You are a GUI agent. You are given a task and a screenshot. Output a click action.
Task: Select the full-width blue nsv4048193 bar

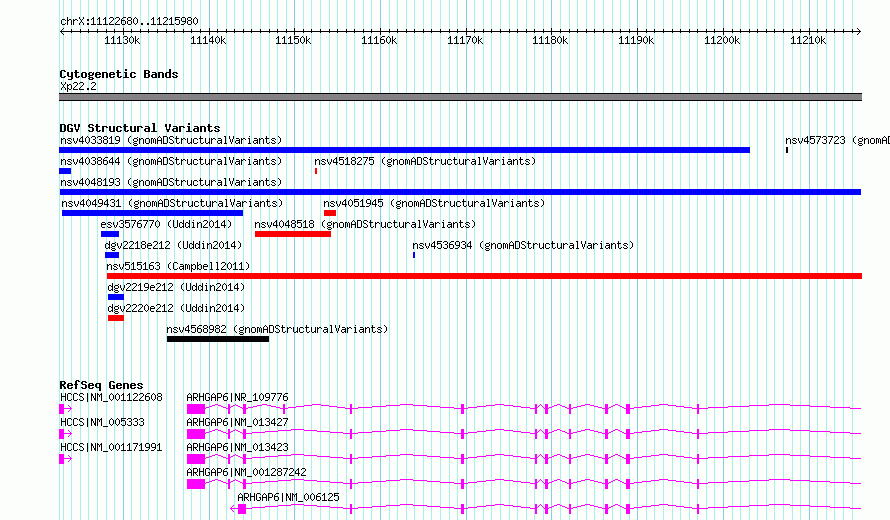tap(460, 192)
